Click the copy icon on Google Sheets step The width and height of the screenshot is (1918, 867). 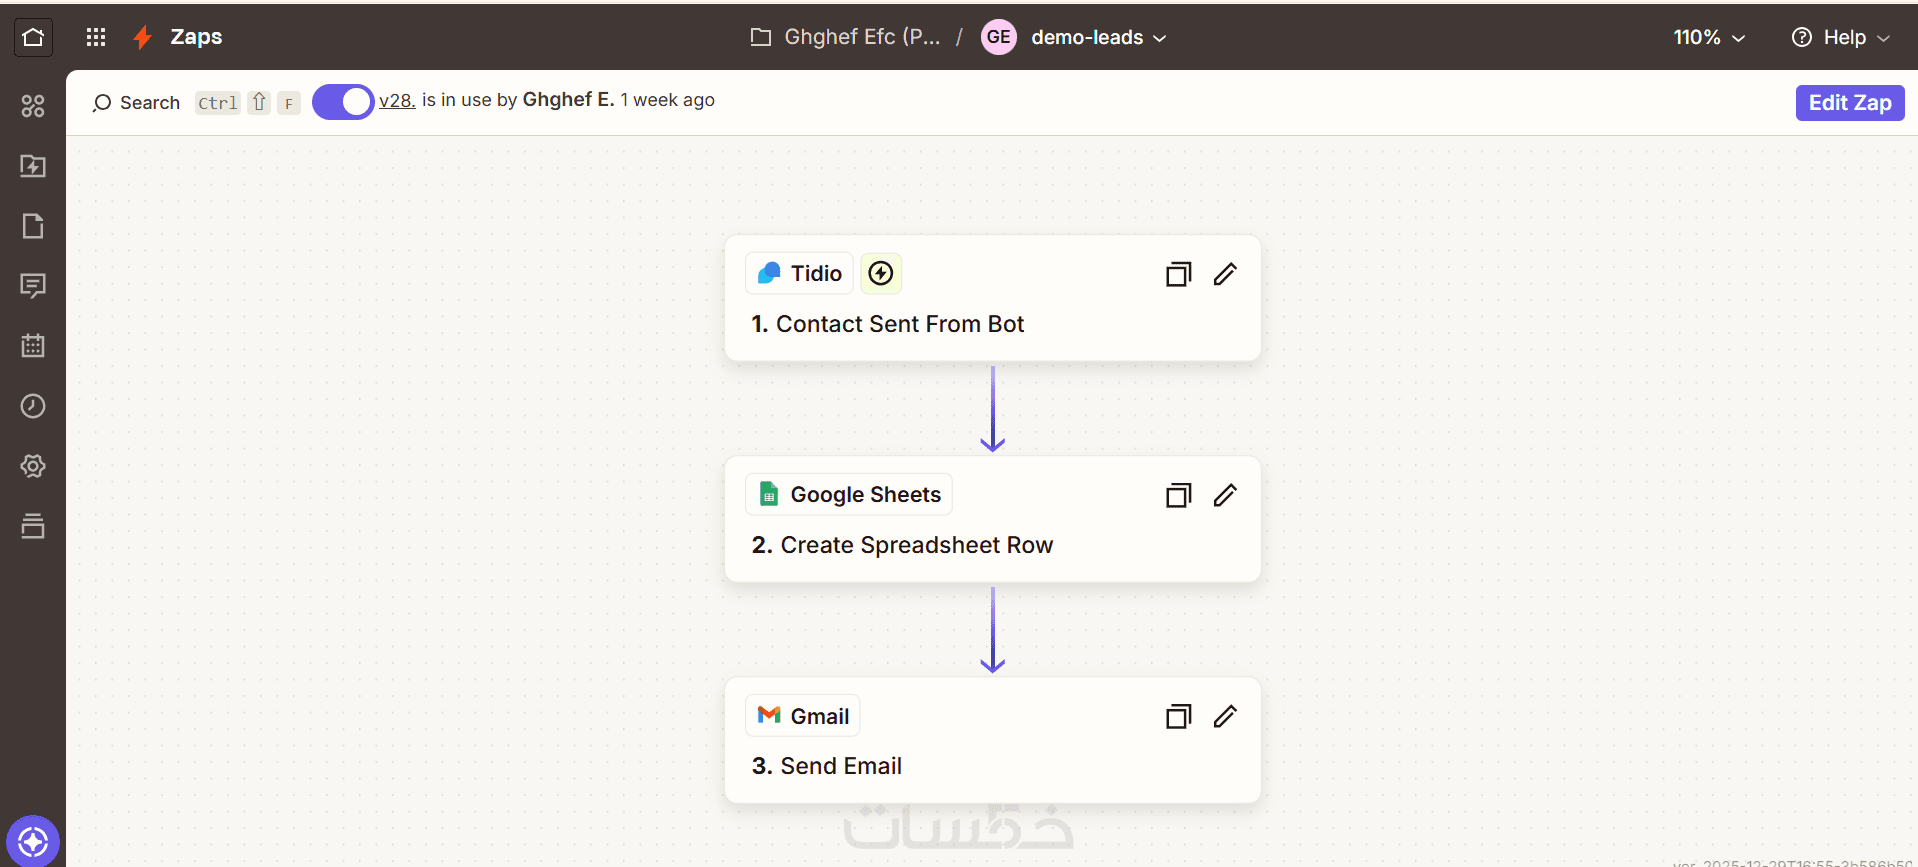[x=1178, y=495]
